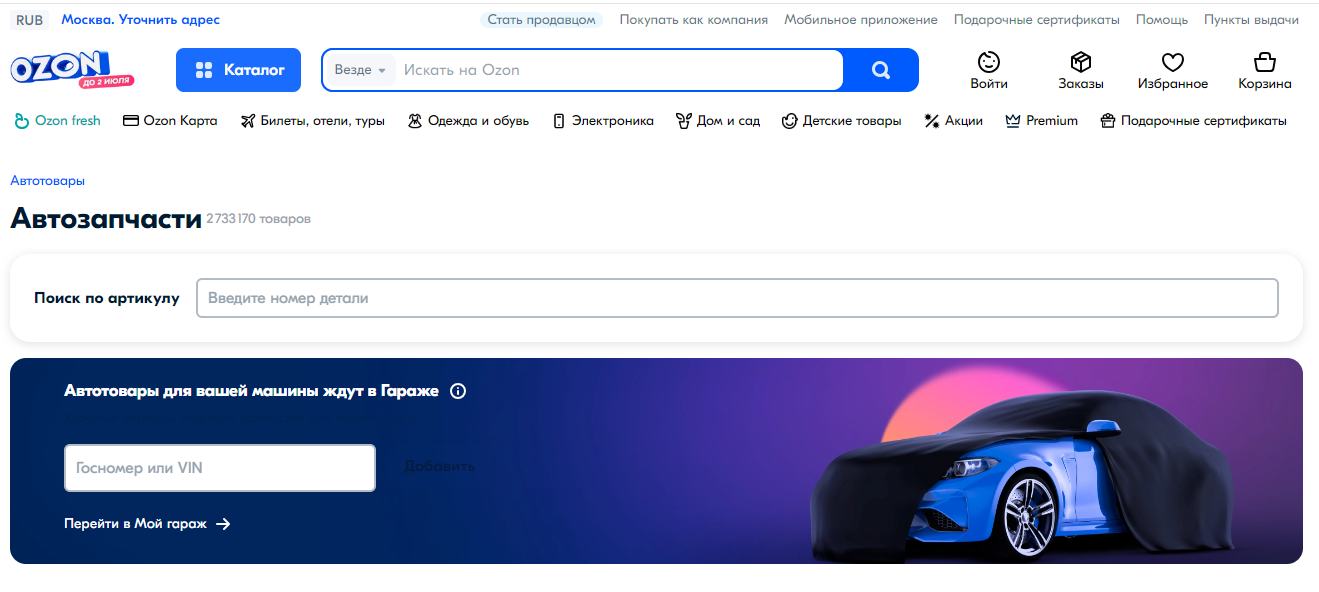Viewport: 1319px width, 592px height.
Task: Click Стать продавцом link
Action: coord(541,19)
